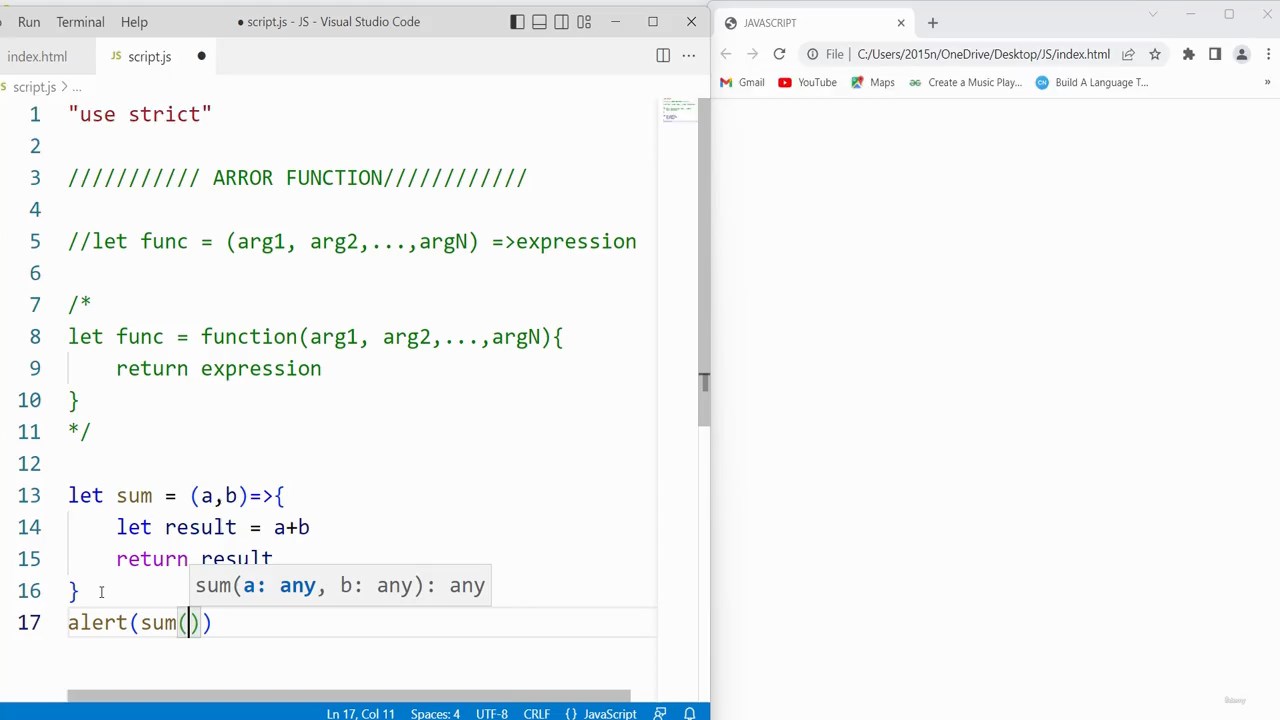Open the Run menu
The image size is (1280, 720).
[29, 22]
